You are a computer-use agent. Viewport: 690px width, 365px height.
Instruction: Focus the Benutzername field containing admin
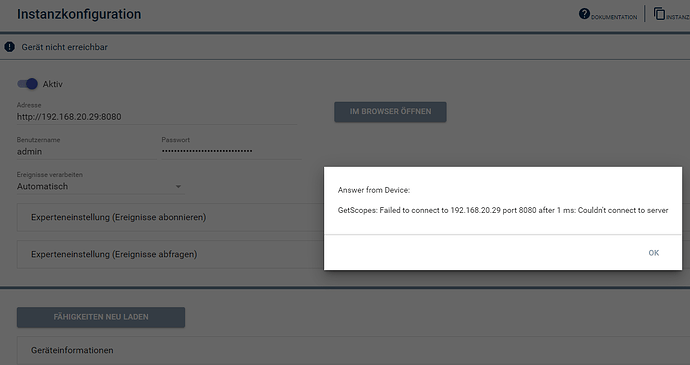86,151
